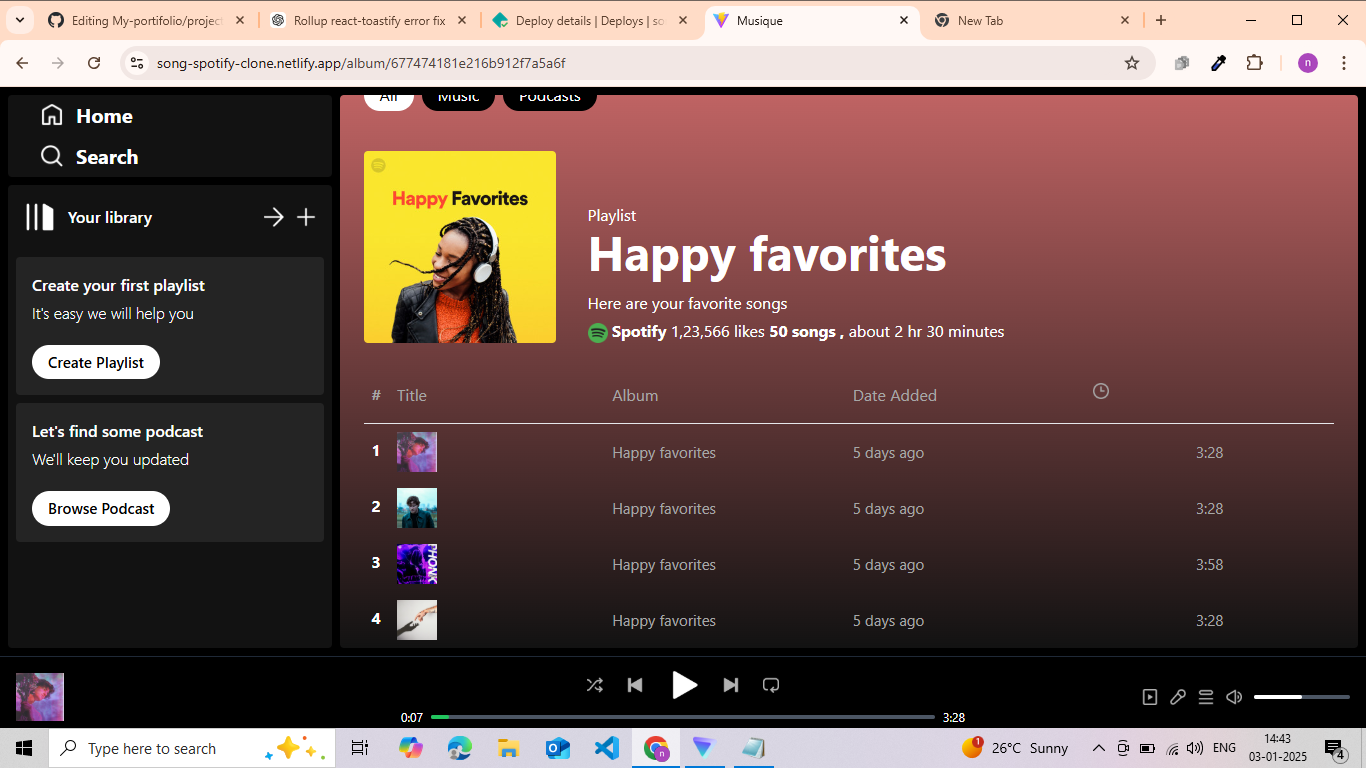Go to Home label in sidebar
Viewport: 1366px width, 768px height.
click(x=104, y=116)
